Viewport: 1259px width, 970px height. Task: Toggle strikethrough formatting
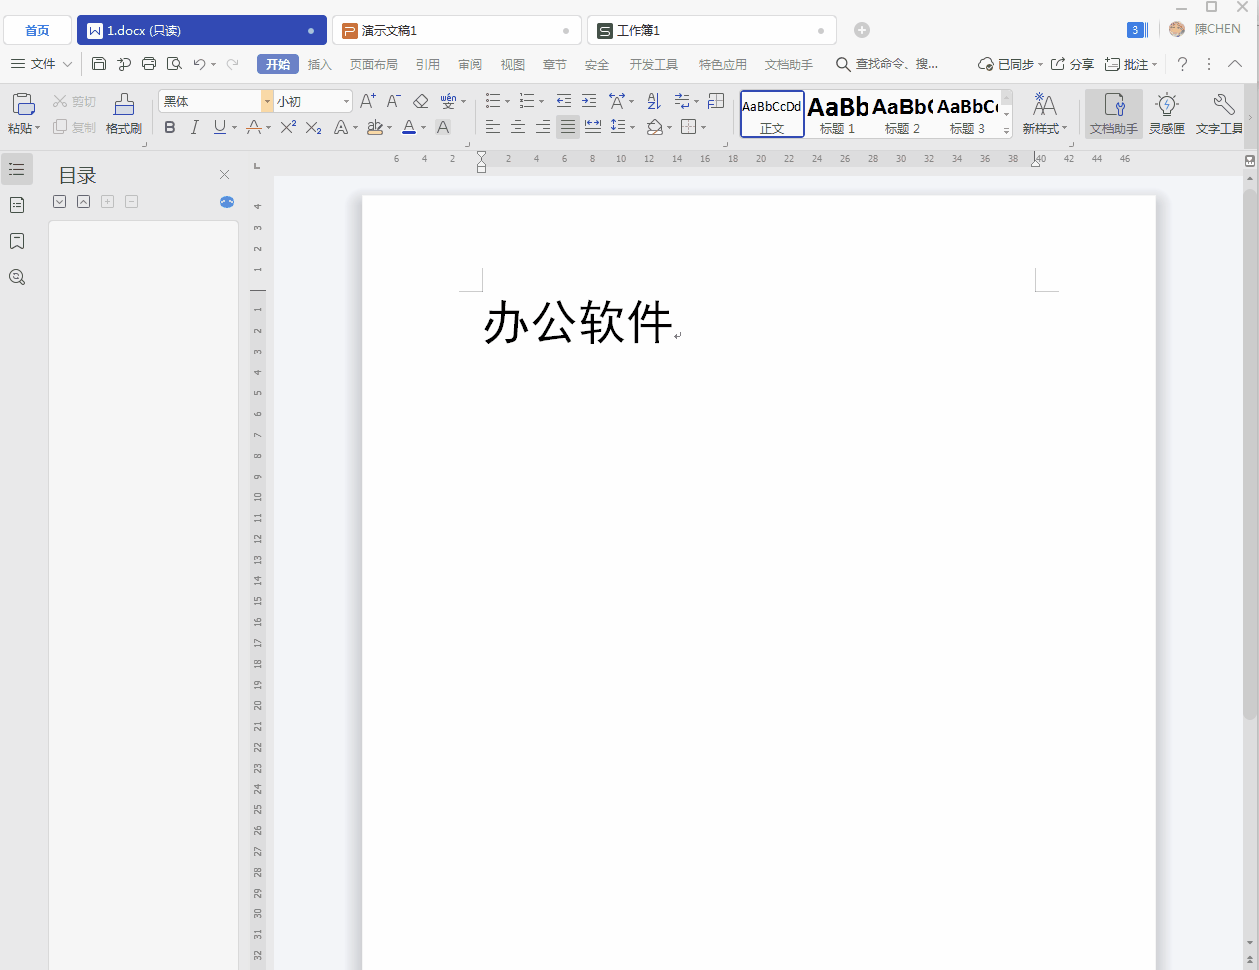(x=253, y=127)
